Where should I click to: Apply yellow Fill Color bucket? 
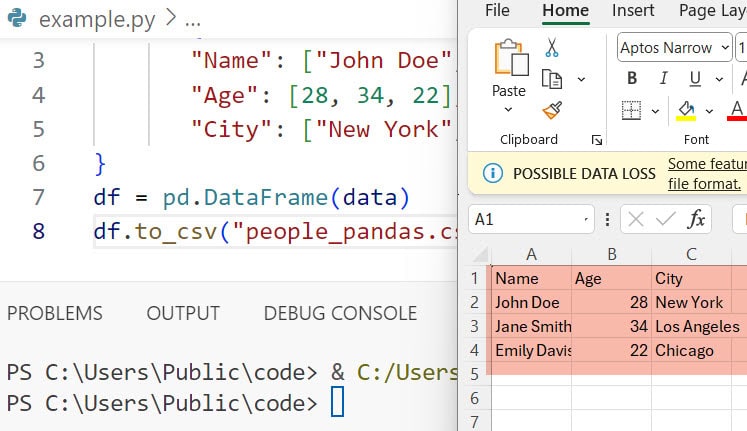[686, 110]
